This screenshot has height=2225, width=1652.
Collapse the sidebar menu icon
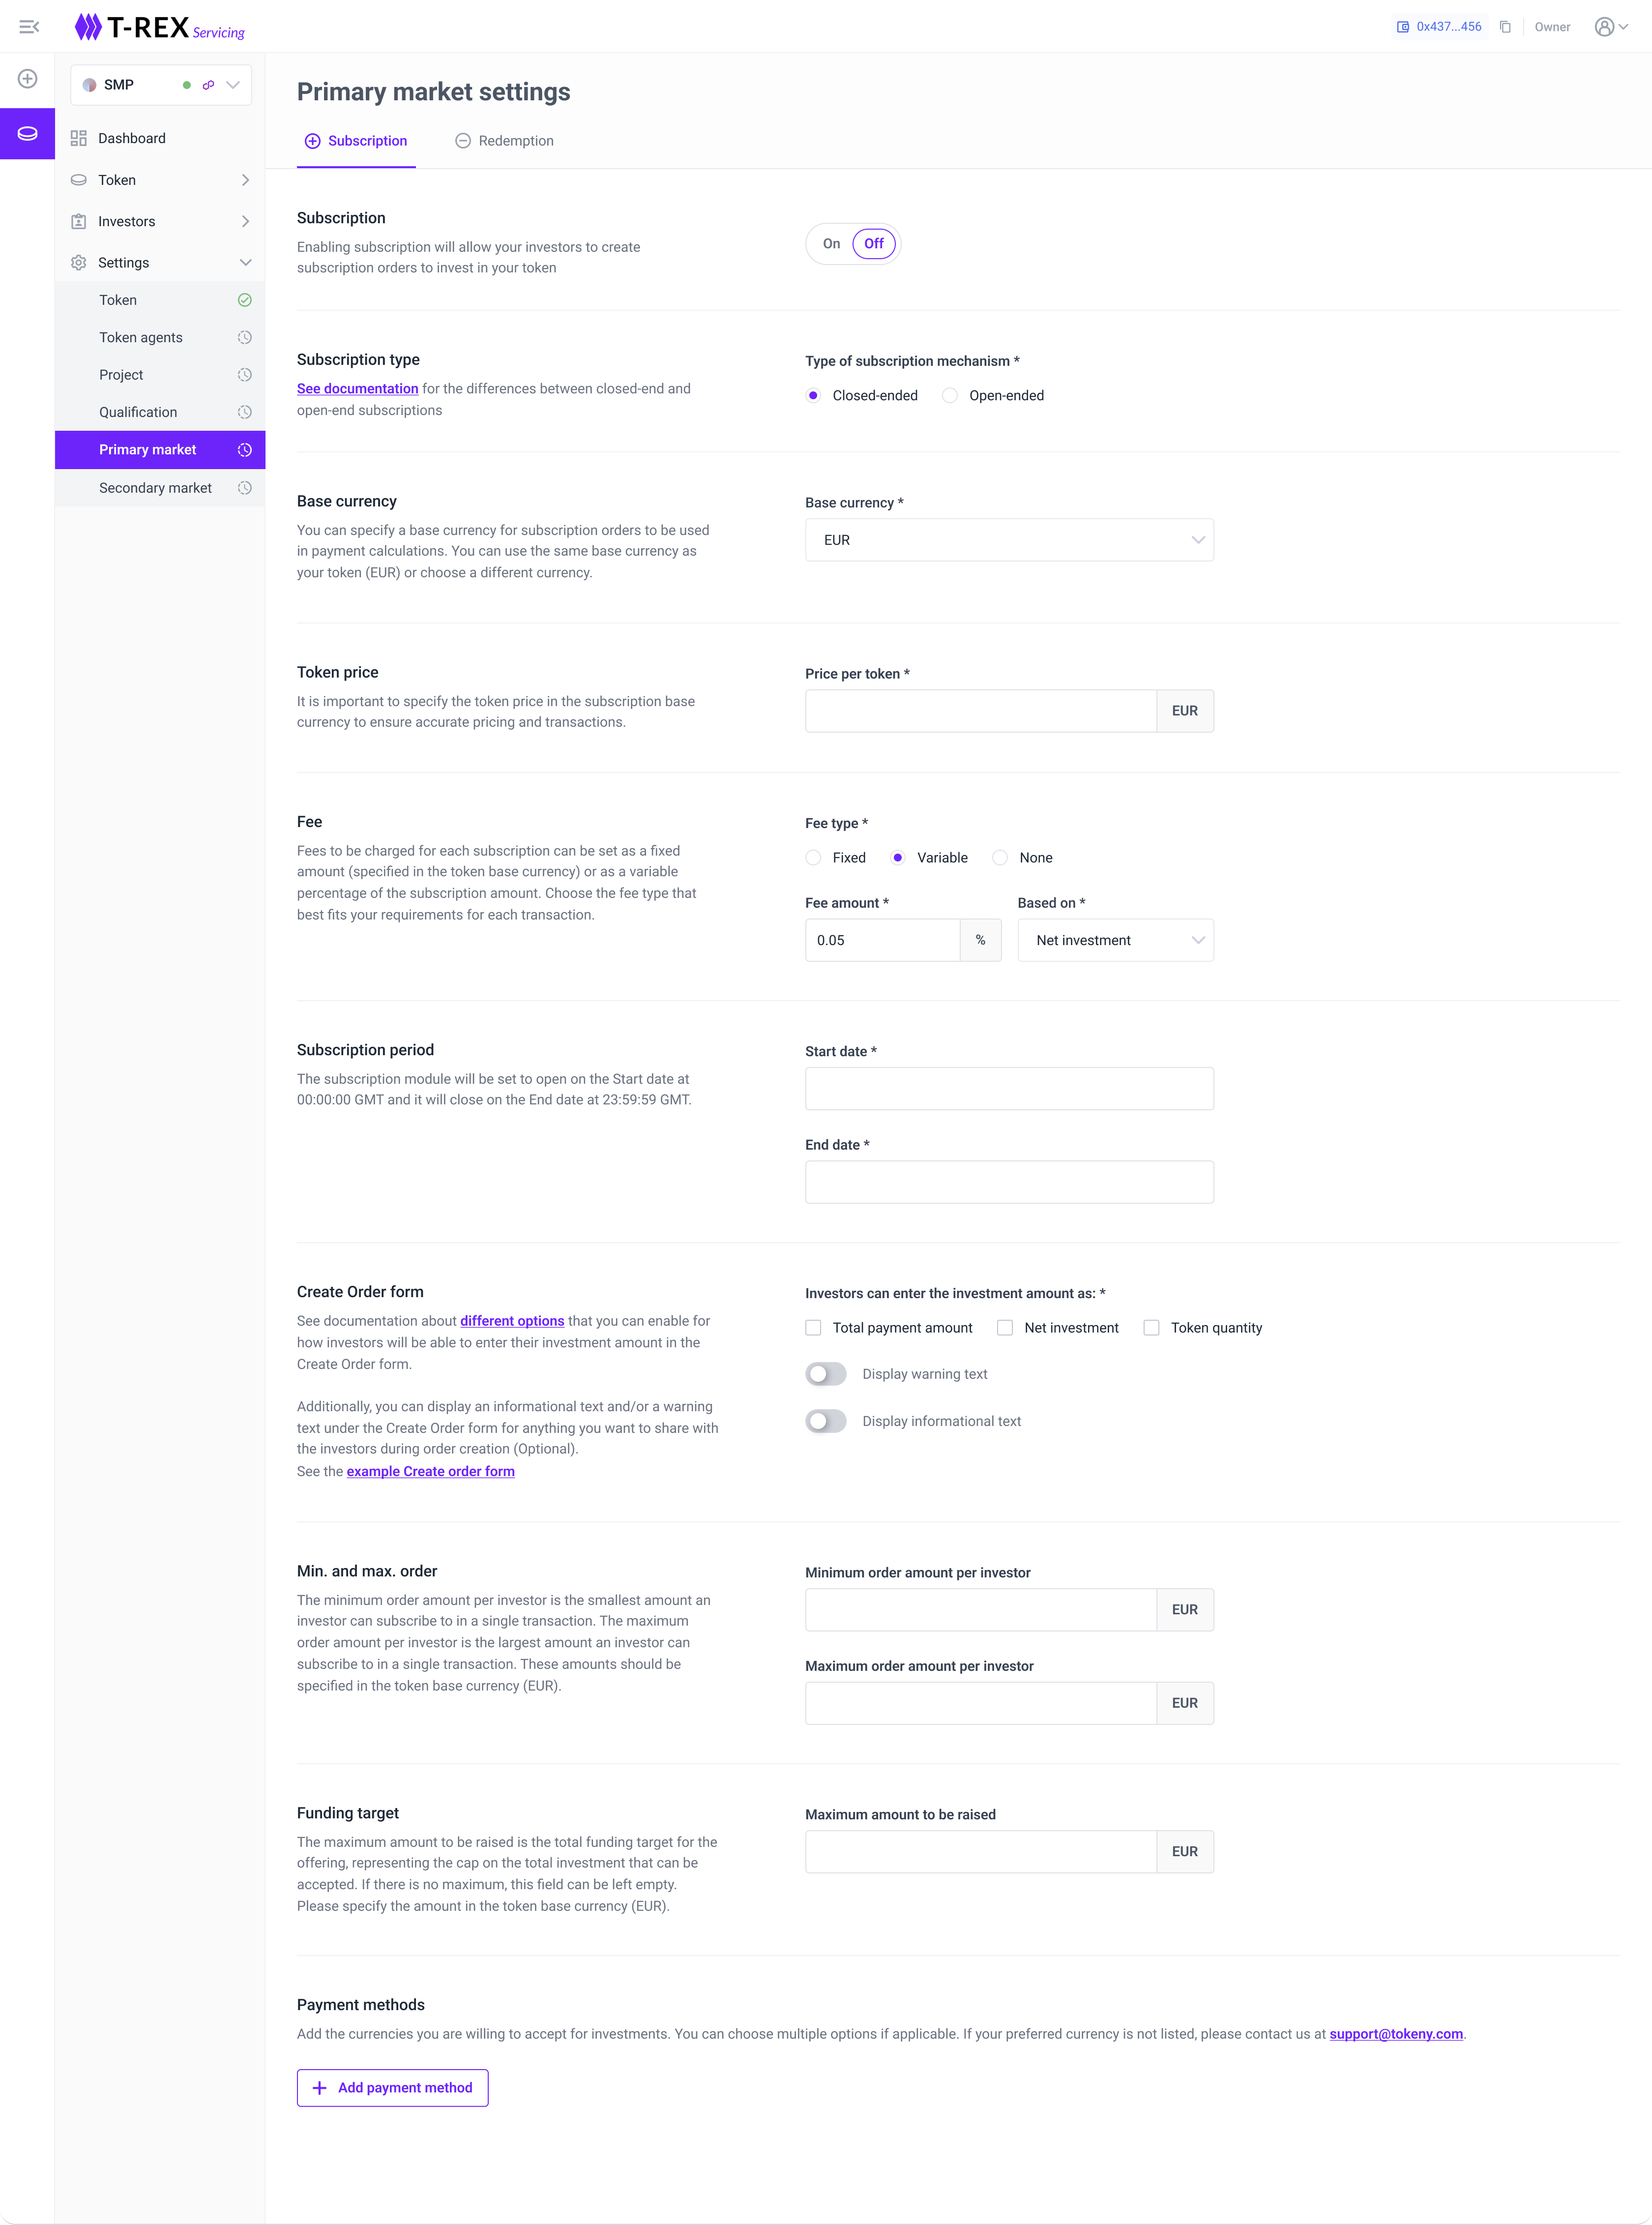29,27
